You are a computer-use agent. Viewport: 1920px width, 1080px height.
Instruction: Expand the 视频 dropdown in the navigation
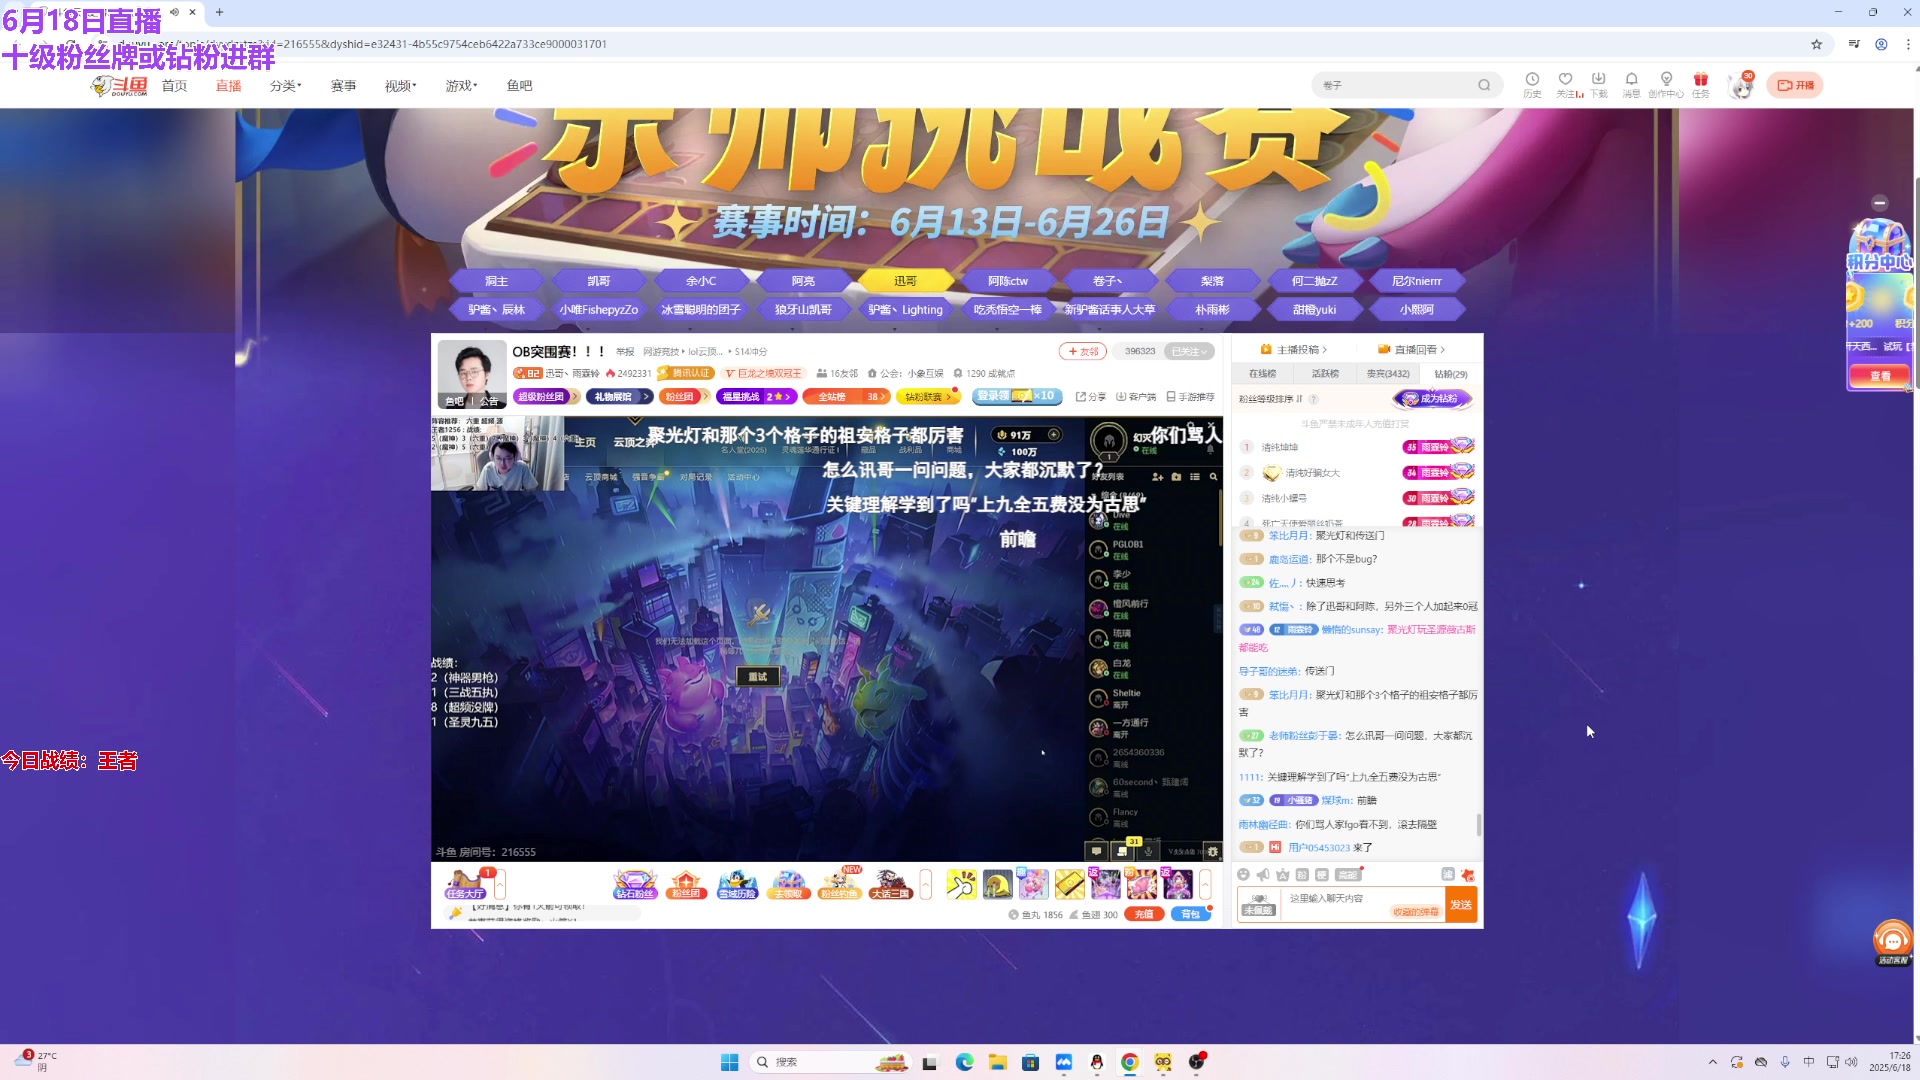click(400, 86)
